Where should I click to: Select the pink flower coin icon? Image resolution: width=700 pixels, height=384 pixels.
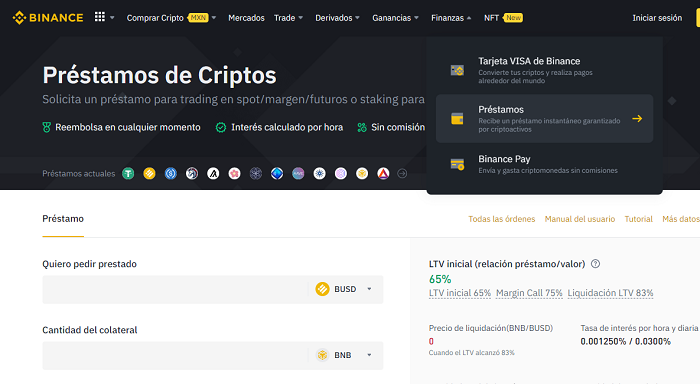pos(234,173)
